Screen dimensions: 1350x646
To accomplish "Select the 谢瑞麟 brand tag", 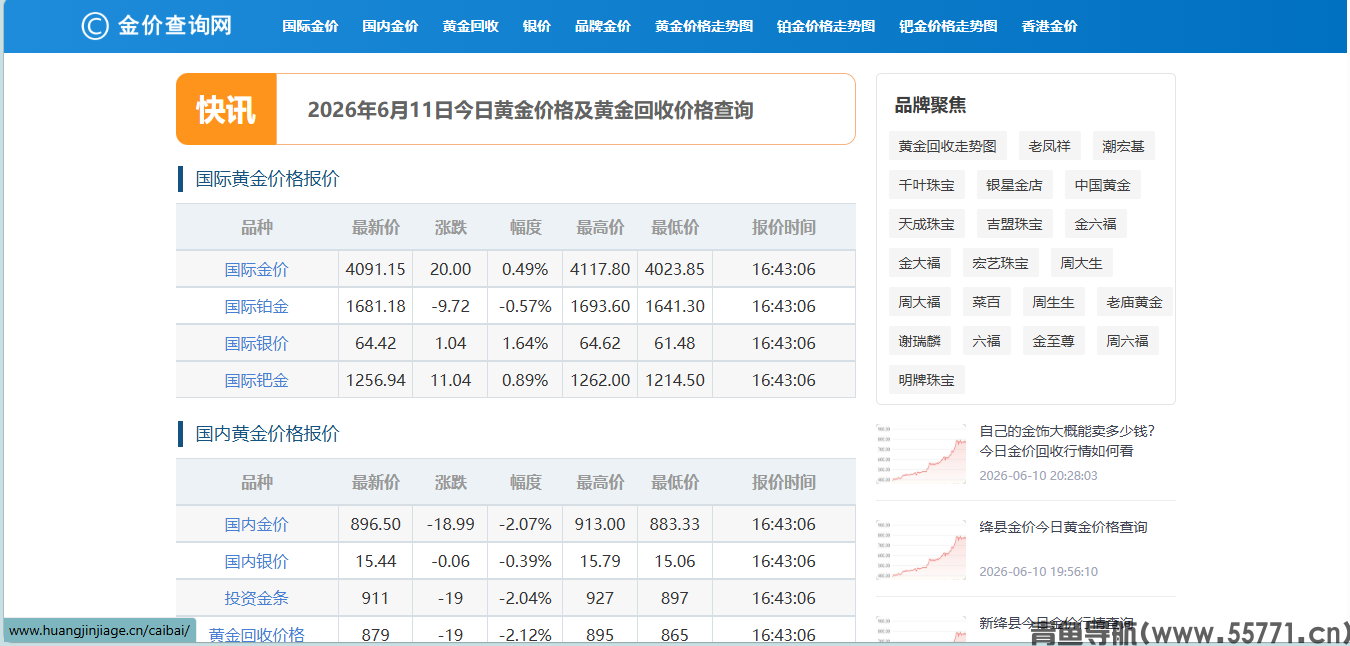I will point(920,341).
